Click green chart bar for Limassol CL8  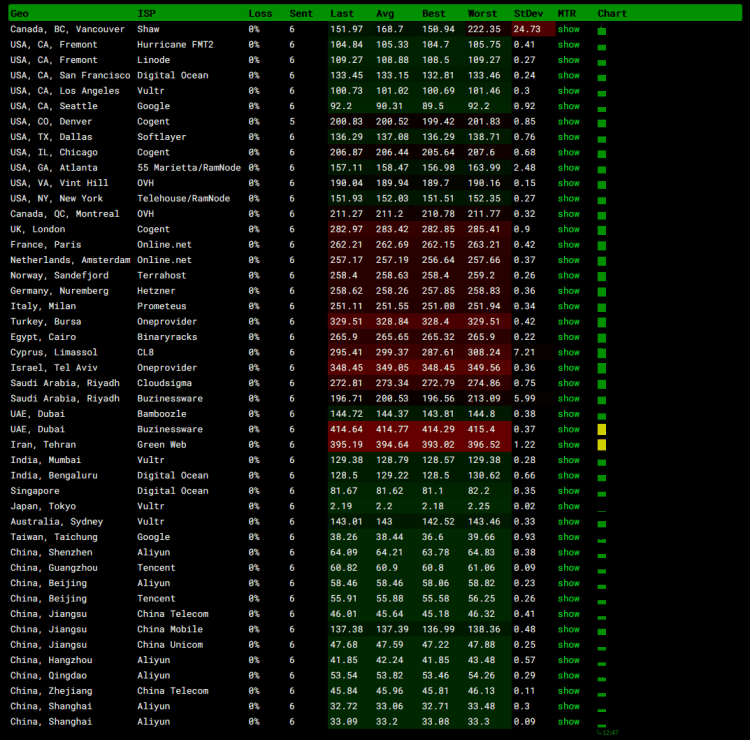click(x=602, y=353)
